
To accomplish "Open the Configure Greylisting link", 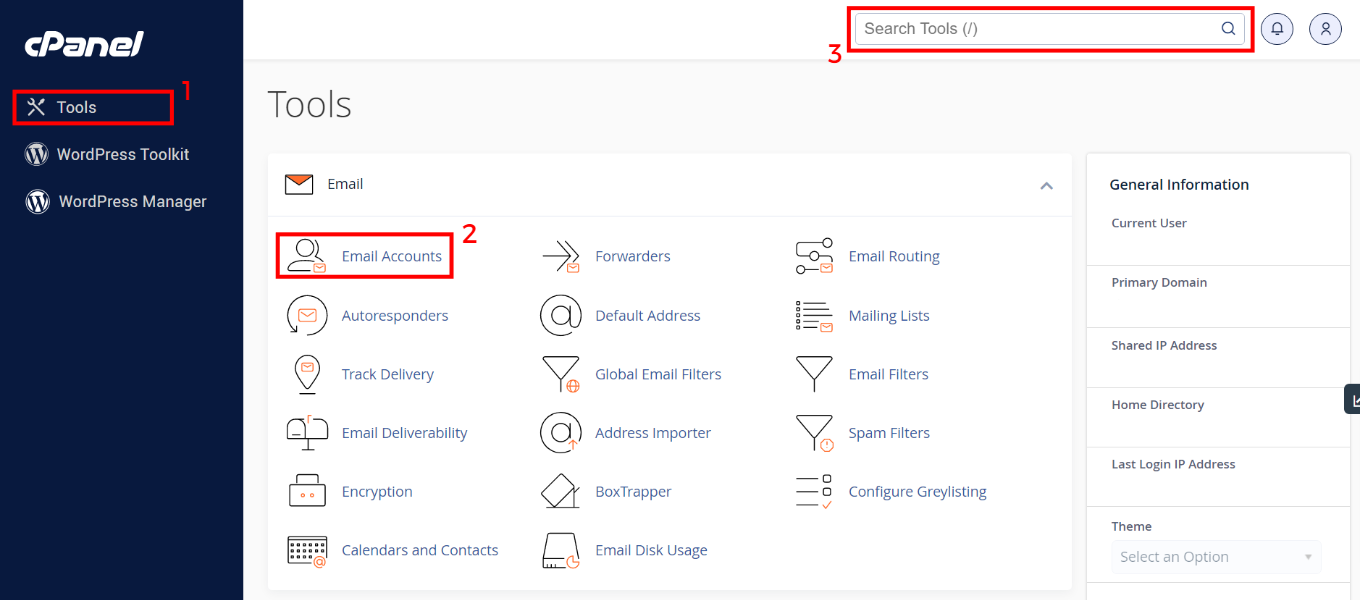I will [917, 492].
